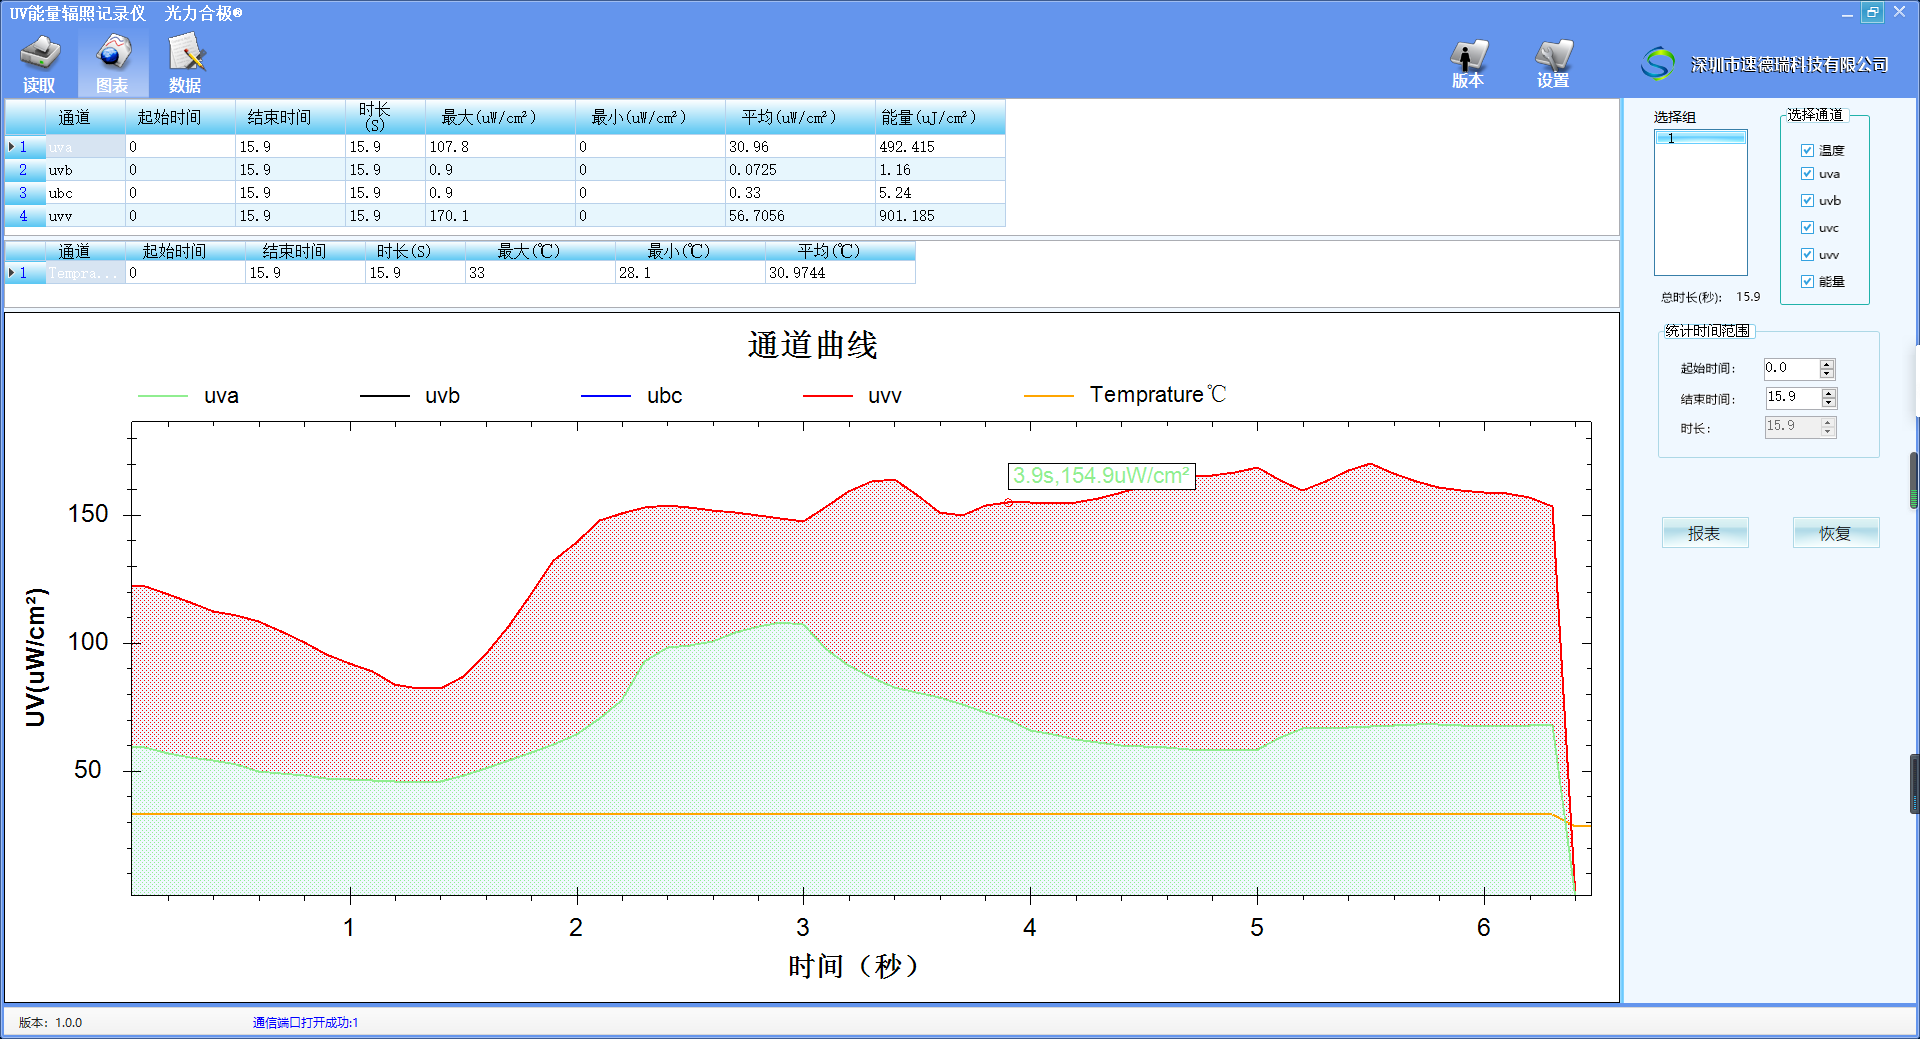Disable the 能量 checkbox
The height and width of the screenshot is (1039, 1920).
(1807, 281)
